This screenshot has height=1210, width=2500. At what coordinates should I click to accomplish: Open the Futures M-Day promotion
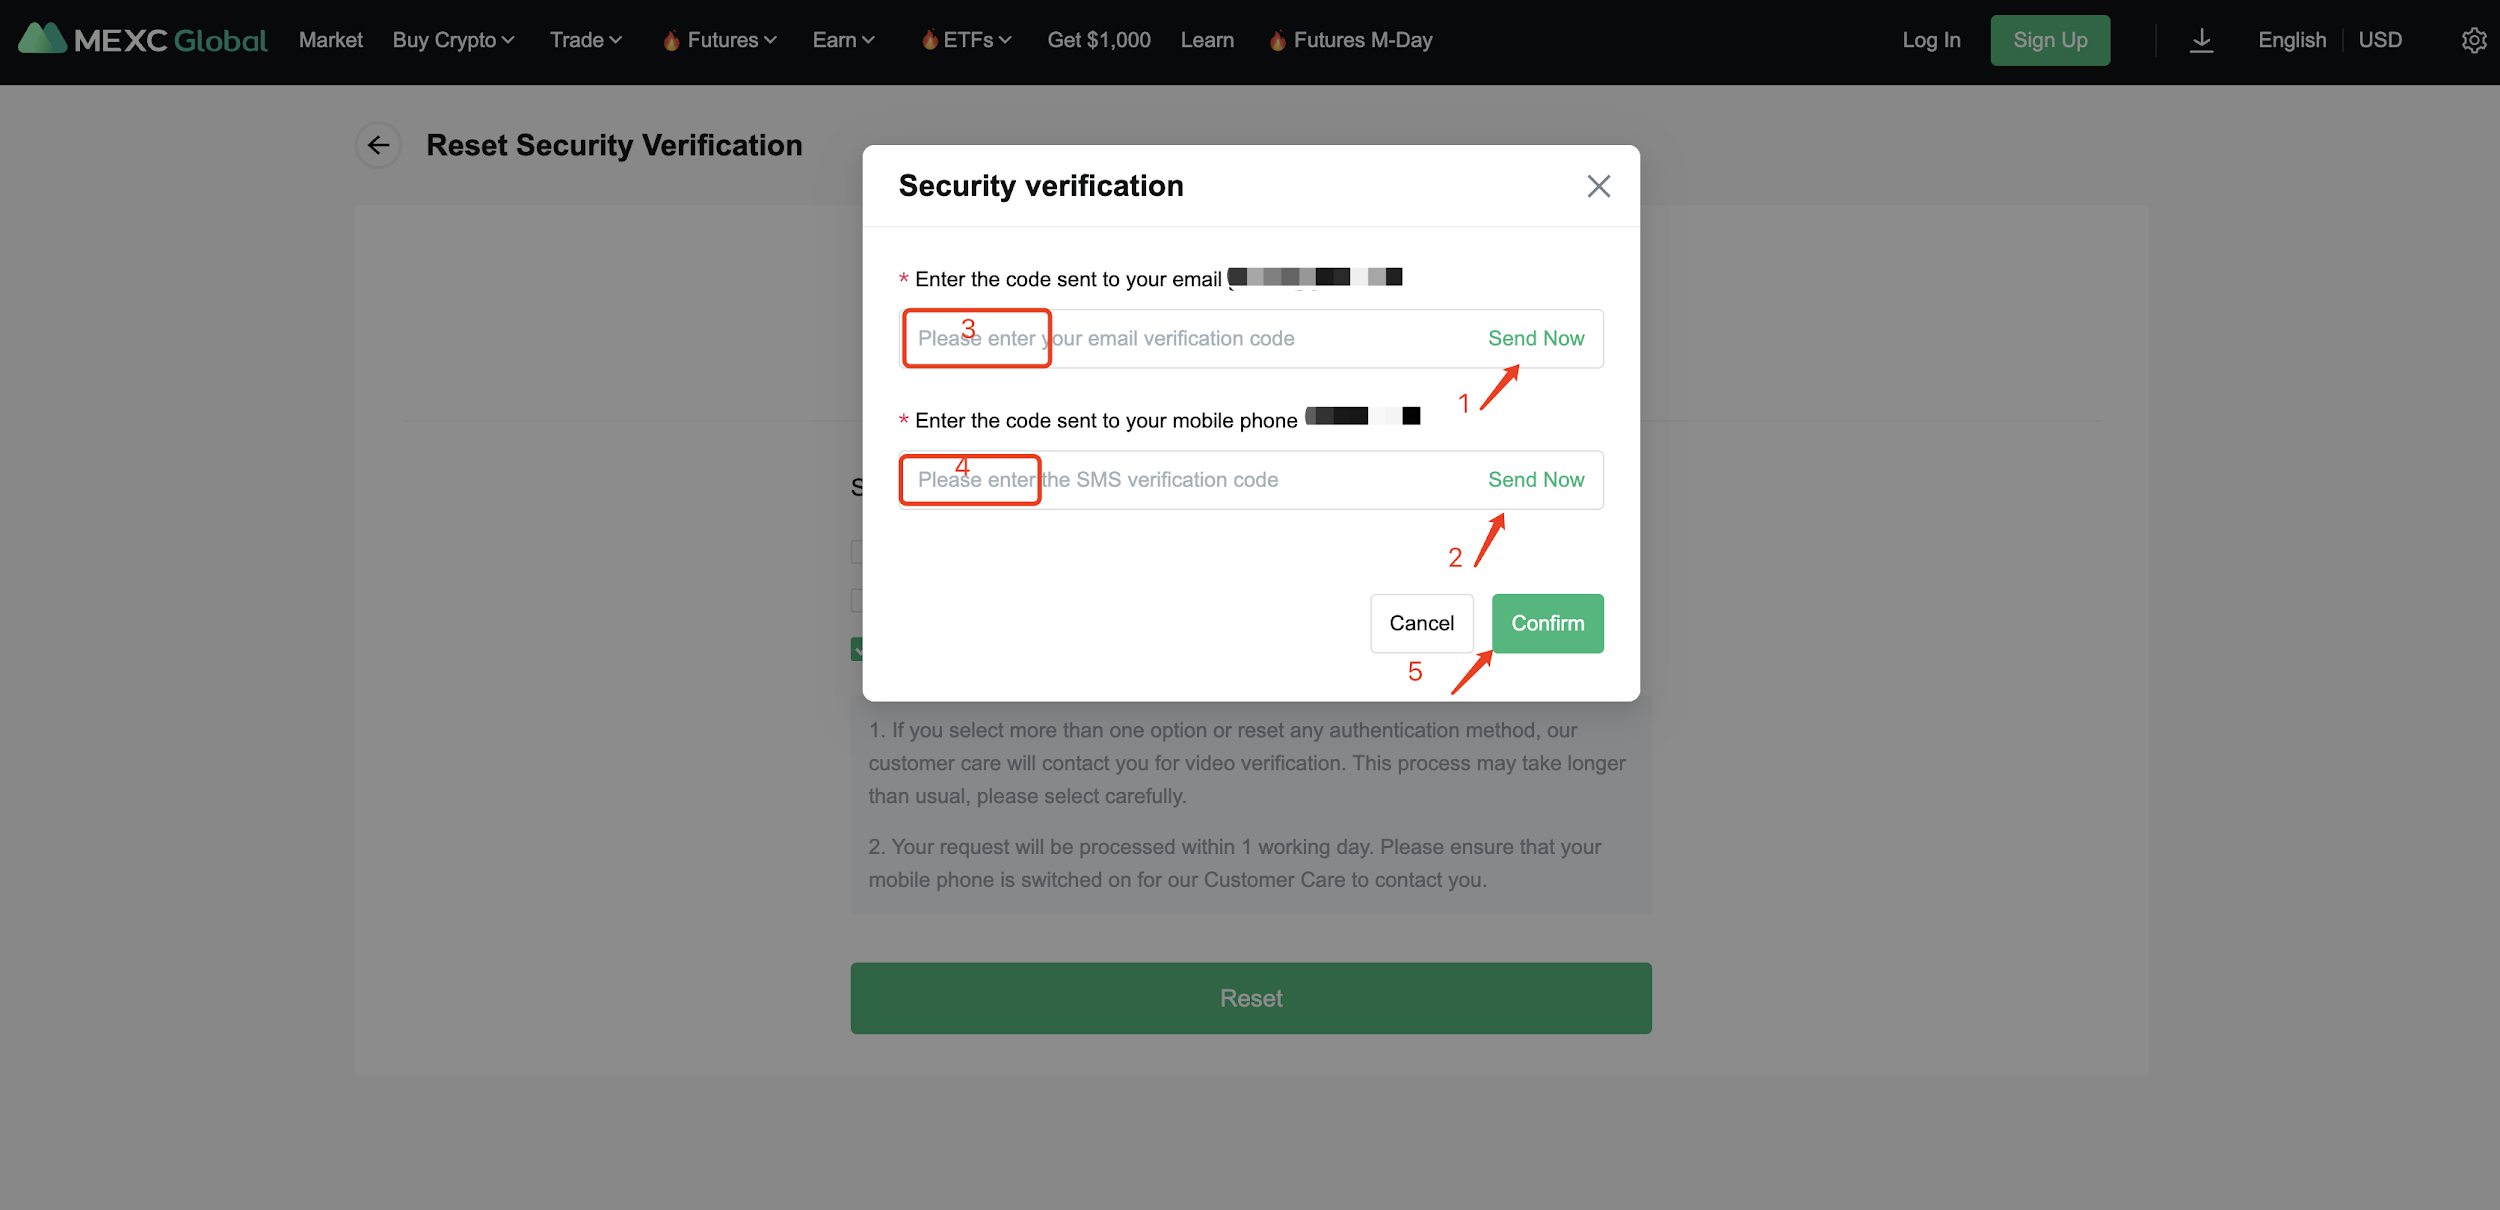click(1351, 41)
